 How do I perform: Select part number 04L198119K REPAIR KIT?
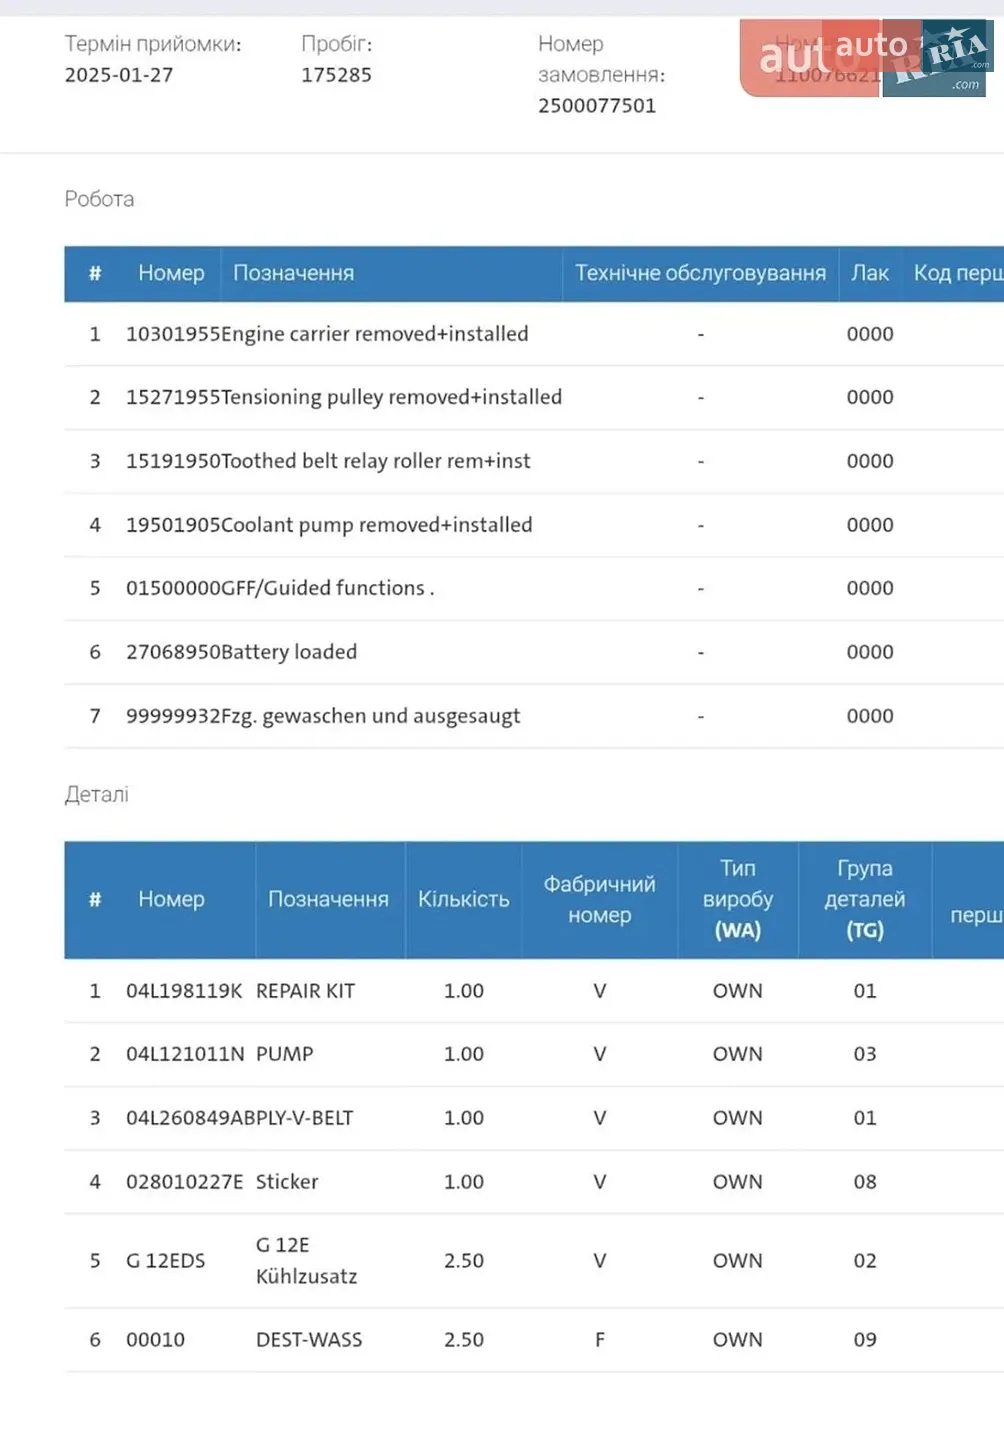pyautogui.click(x=534, y=991)
